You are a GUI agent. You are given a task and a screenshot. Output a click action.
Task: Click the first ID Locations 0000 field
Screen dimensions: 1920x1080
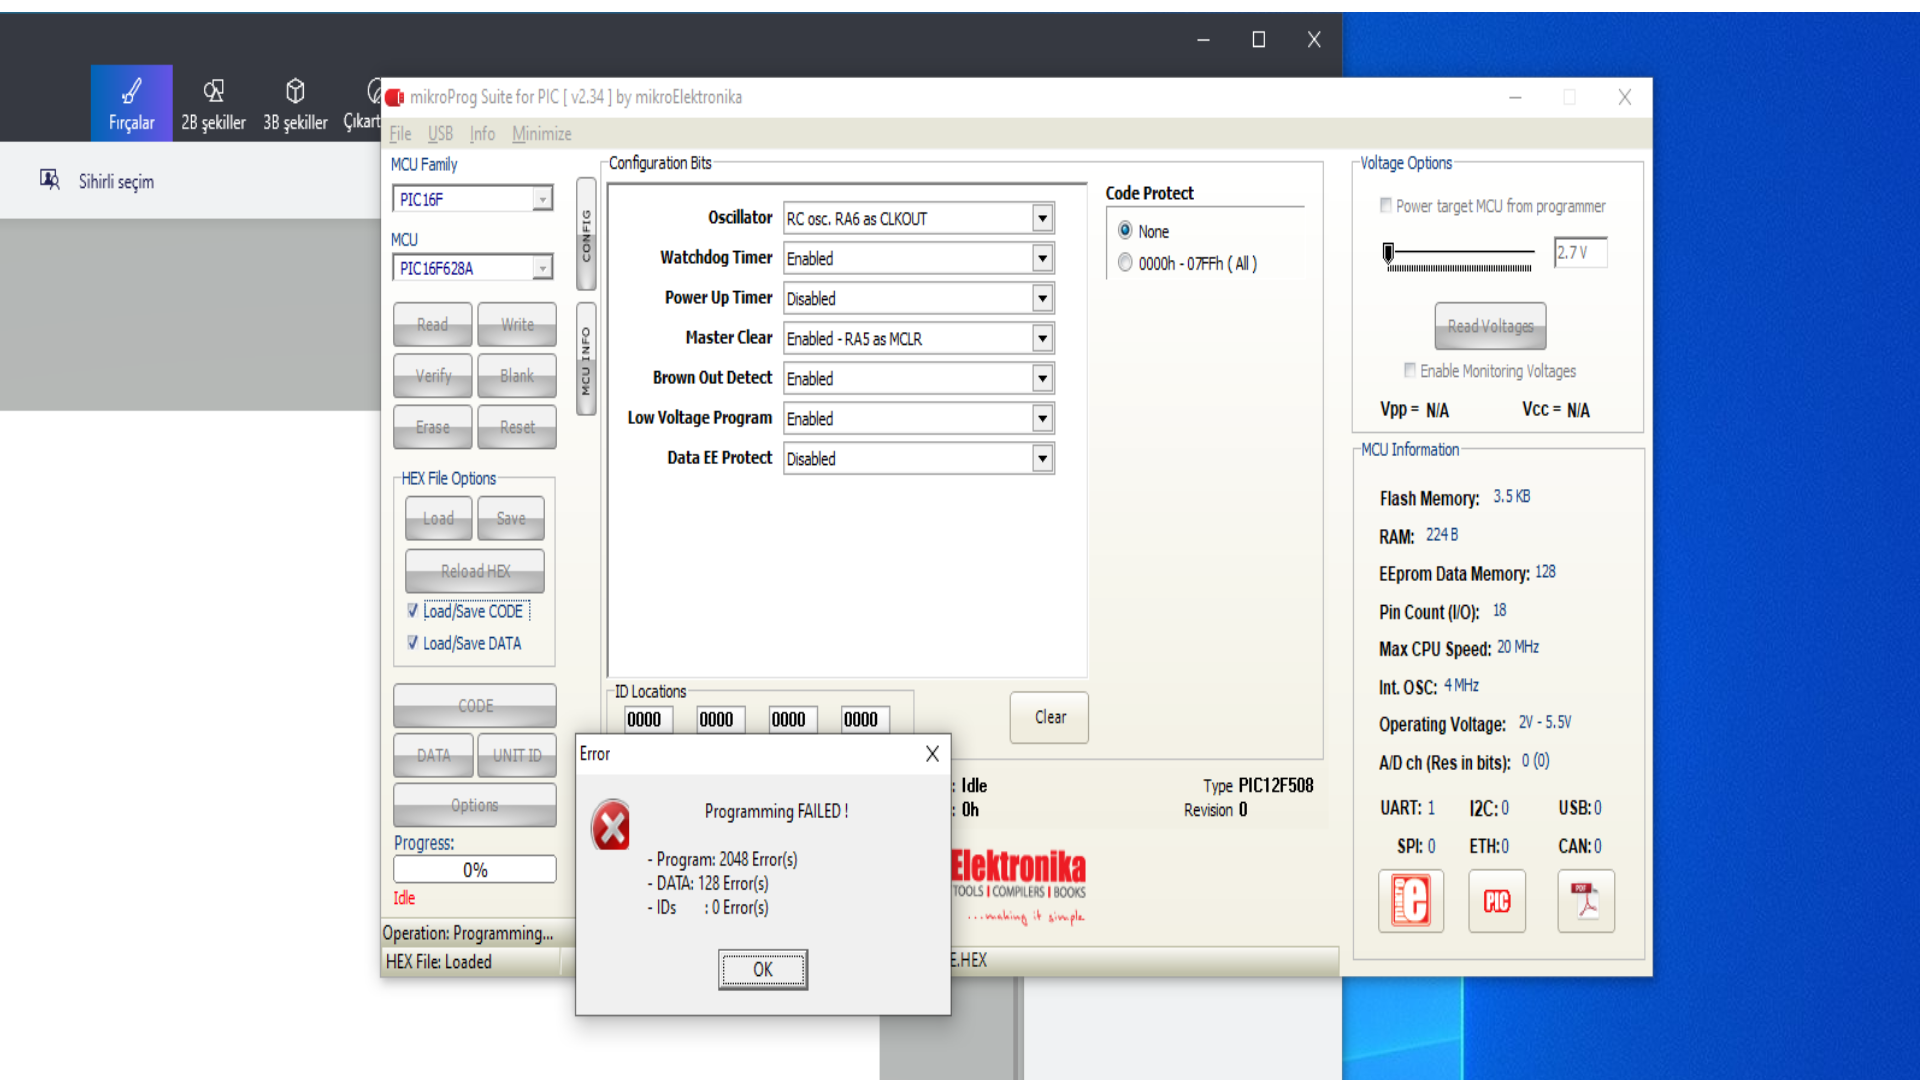pyautogui.click(x=648, y=719)
